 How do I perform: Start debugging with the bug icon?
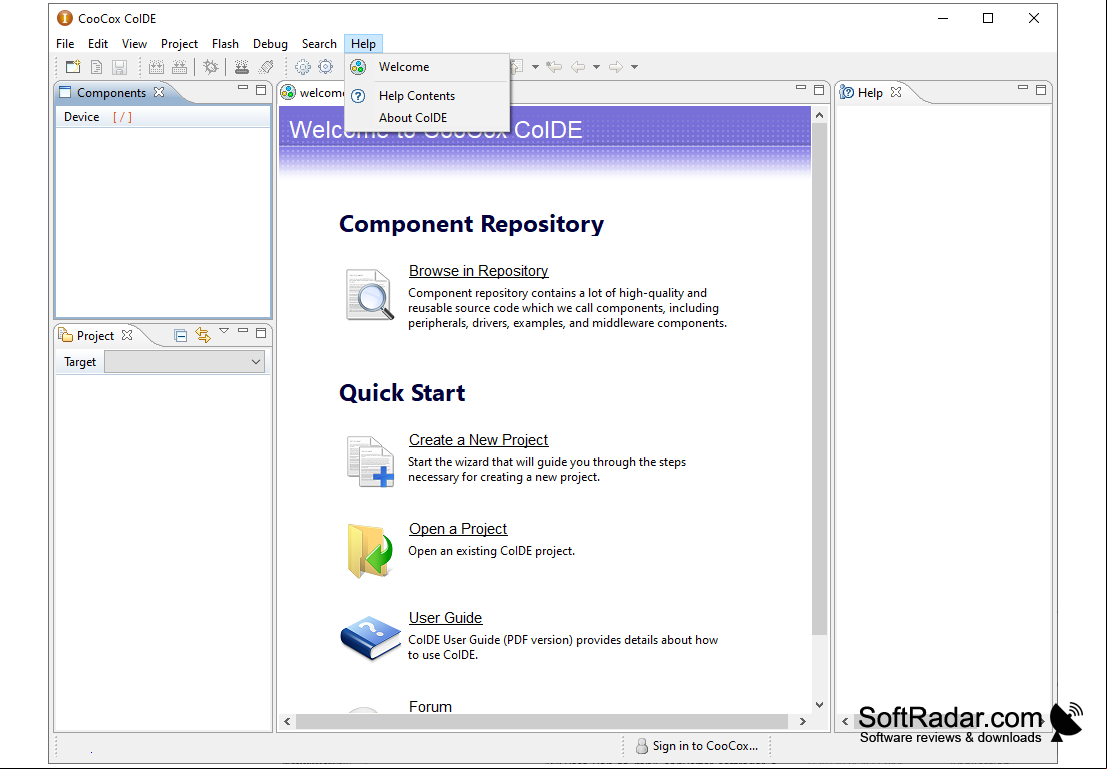[210, 67]
